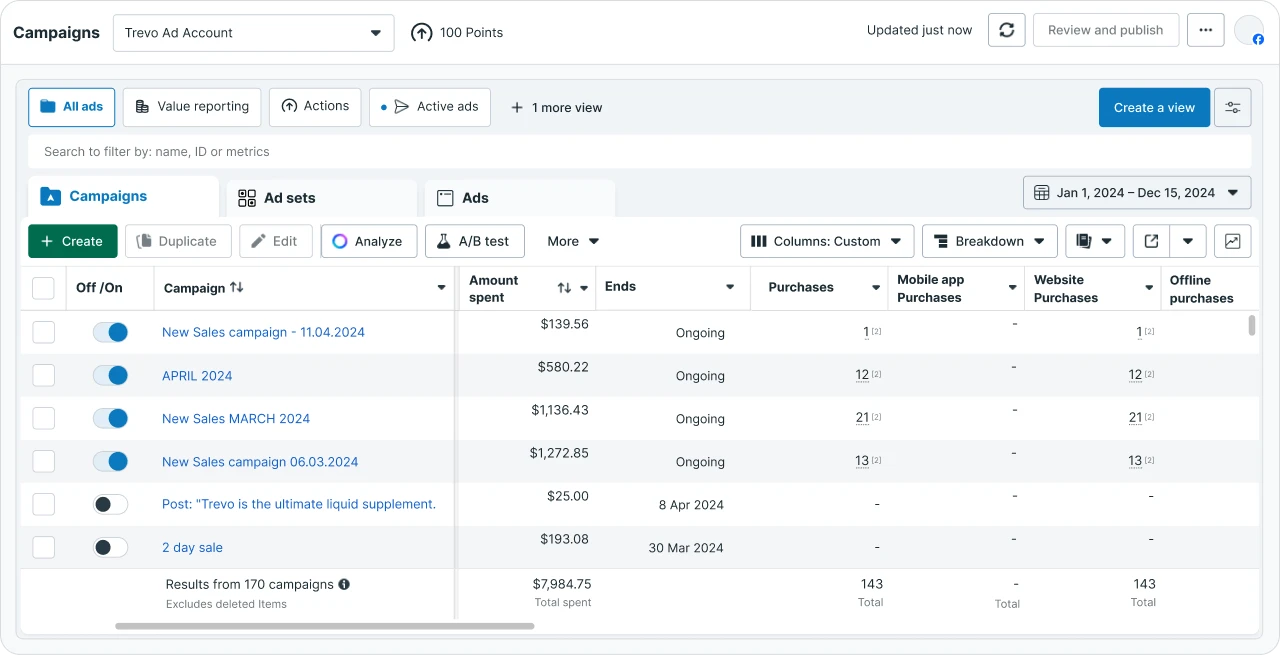Image resolution: width=1280 pixels, height=655 pixels.
Task: Open the three-dots more options button
Action: coord(1205,30)
